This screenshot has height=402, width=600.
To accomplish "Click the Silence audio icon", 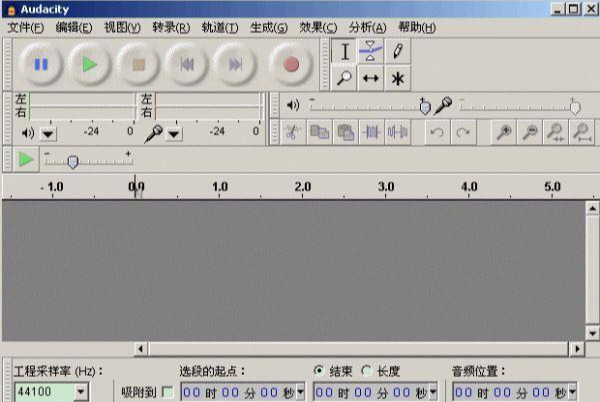I will [x=398, y=132].
